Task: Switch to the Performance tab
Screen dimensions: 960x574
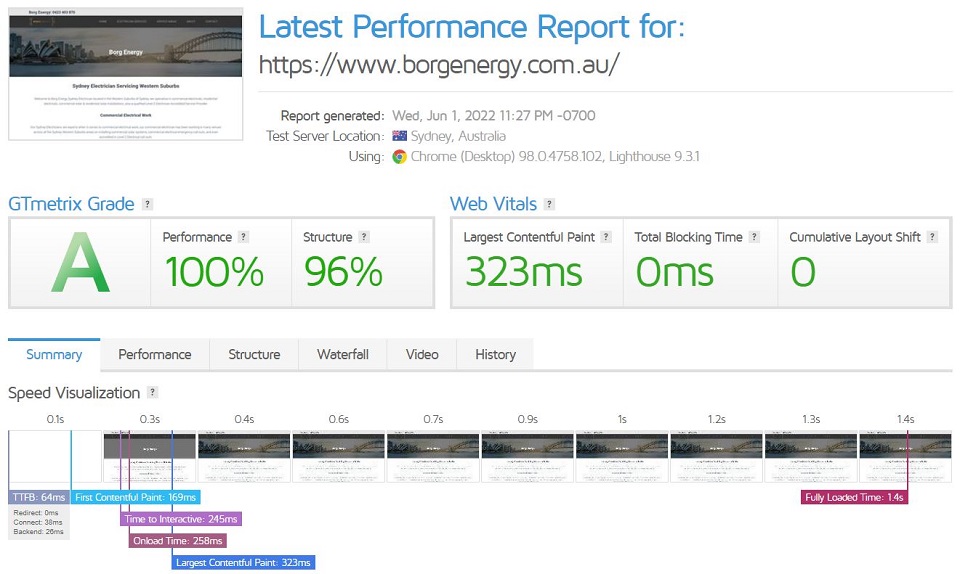Action: 155,354
